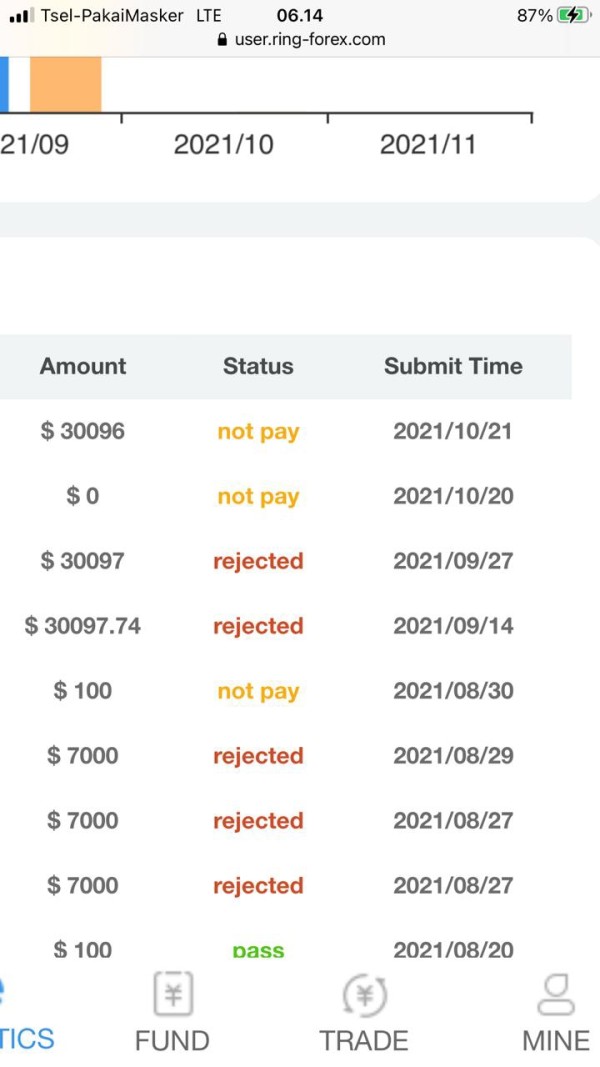The image size is (600, 1067).
Task: Switch to the FUND tab label
Action: 172,1041
